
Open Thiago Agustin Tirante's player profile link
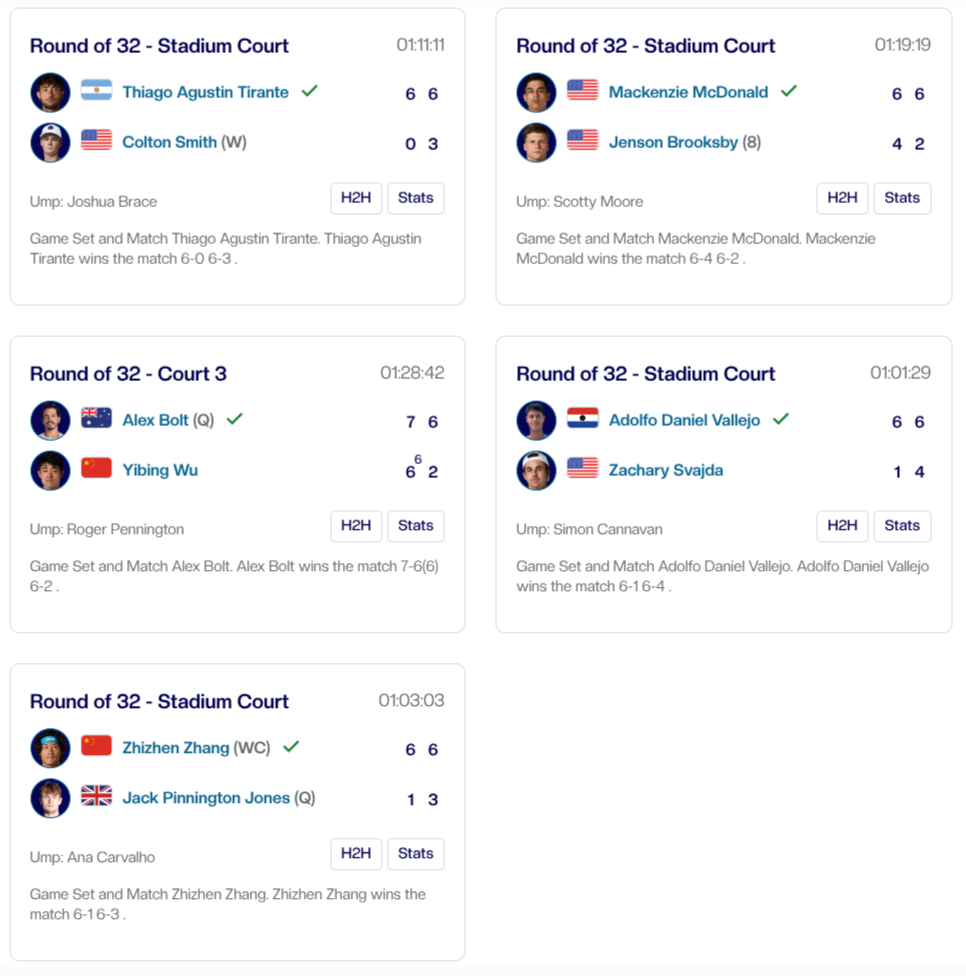pyautogui.click(x=205, y=92)
